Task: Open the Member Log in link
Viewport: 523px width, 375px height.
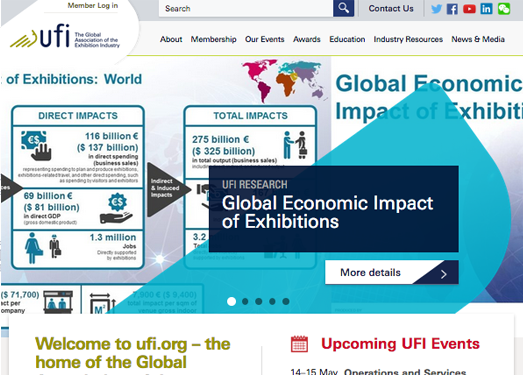Action: tap(93, 5)
